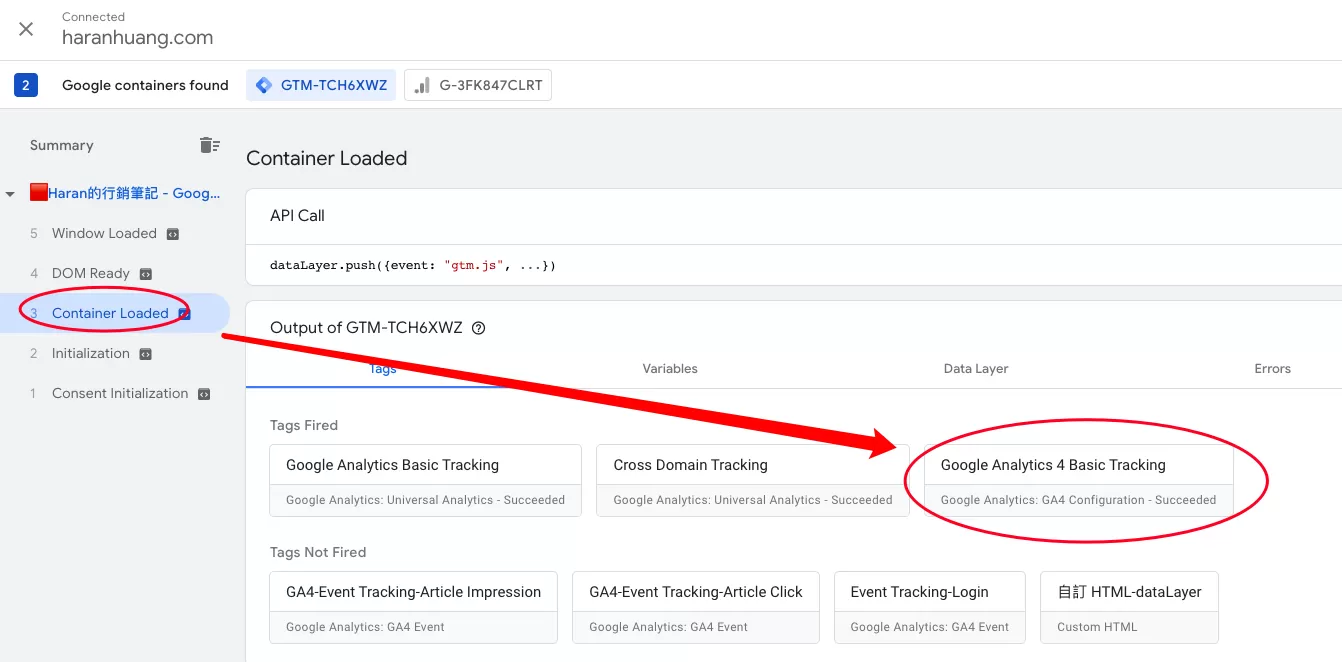Click the code icon beside Window Loaded
1342x662 pixels.
(172, 234)
